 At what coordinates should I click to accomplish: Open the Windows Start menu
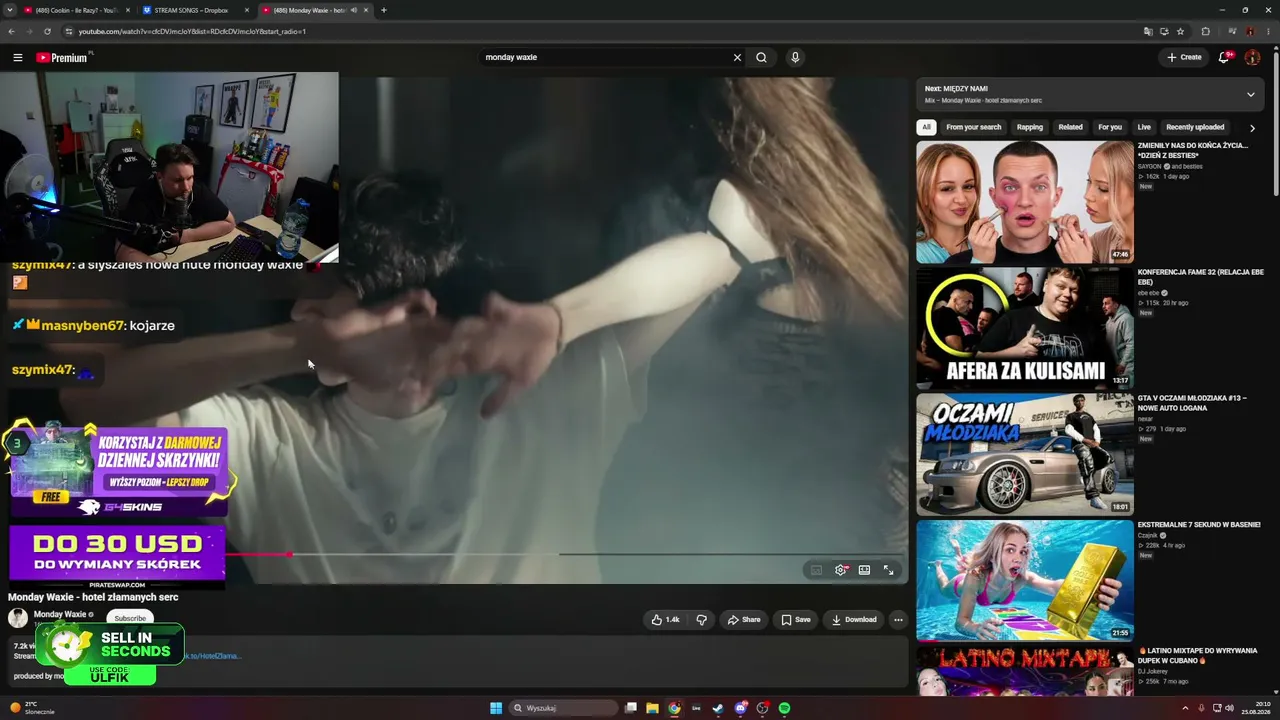(x=496, y=708)
